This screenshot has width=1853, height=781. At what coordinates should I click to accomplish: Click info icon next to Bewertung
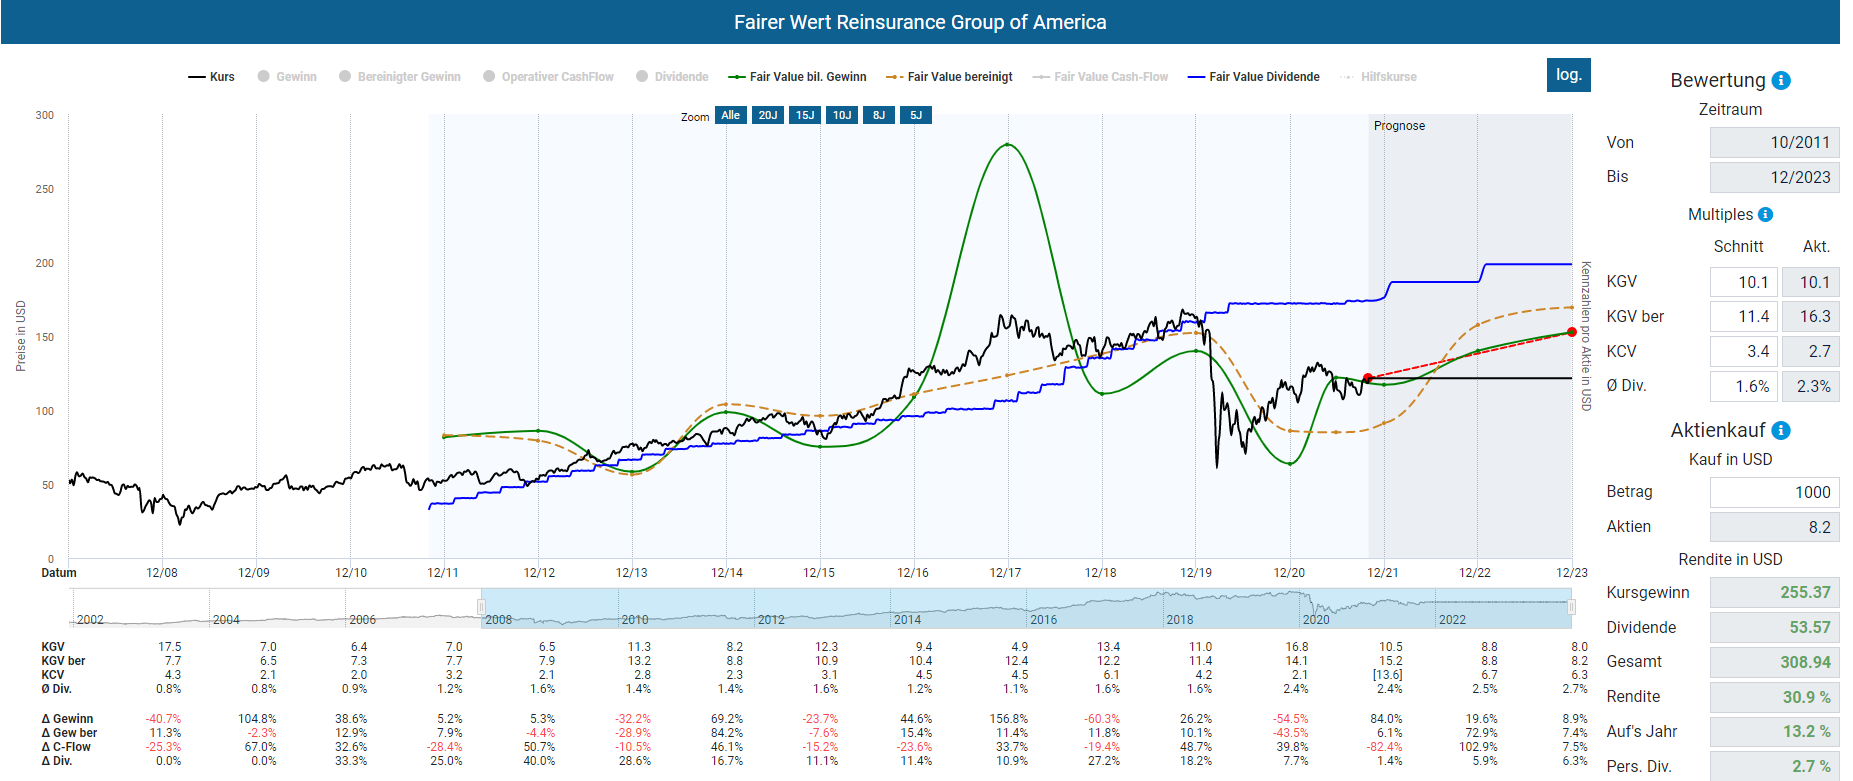point(1781,81)
